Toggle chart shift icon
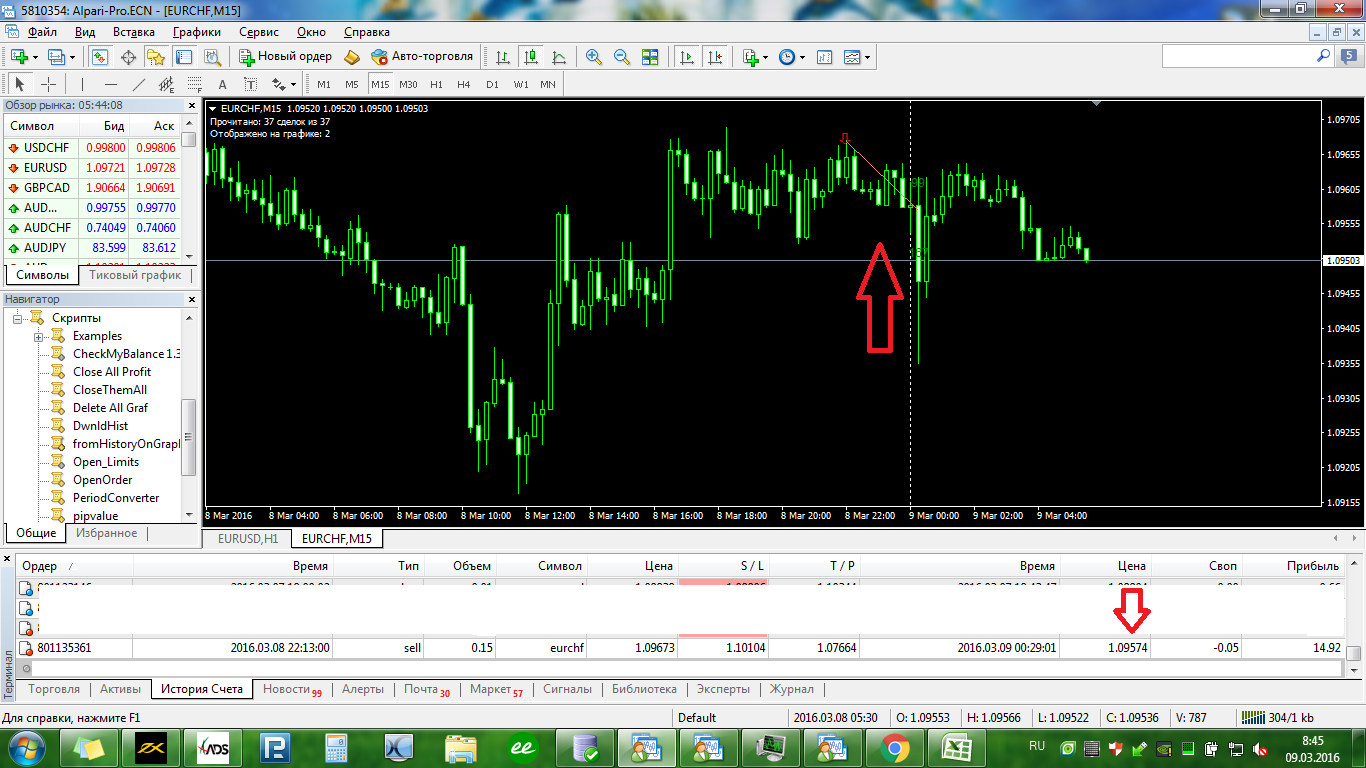Screen dimensions: 1366x768 point(714,57)
